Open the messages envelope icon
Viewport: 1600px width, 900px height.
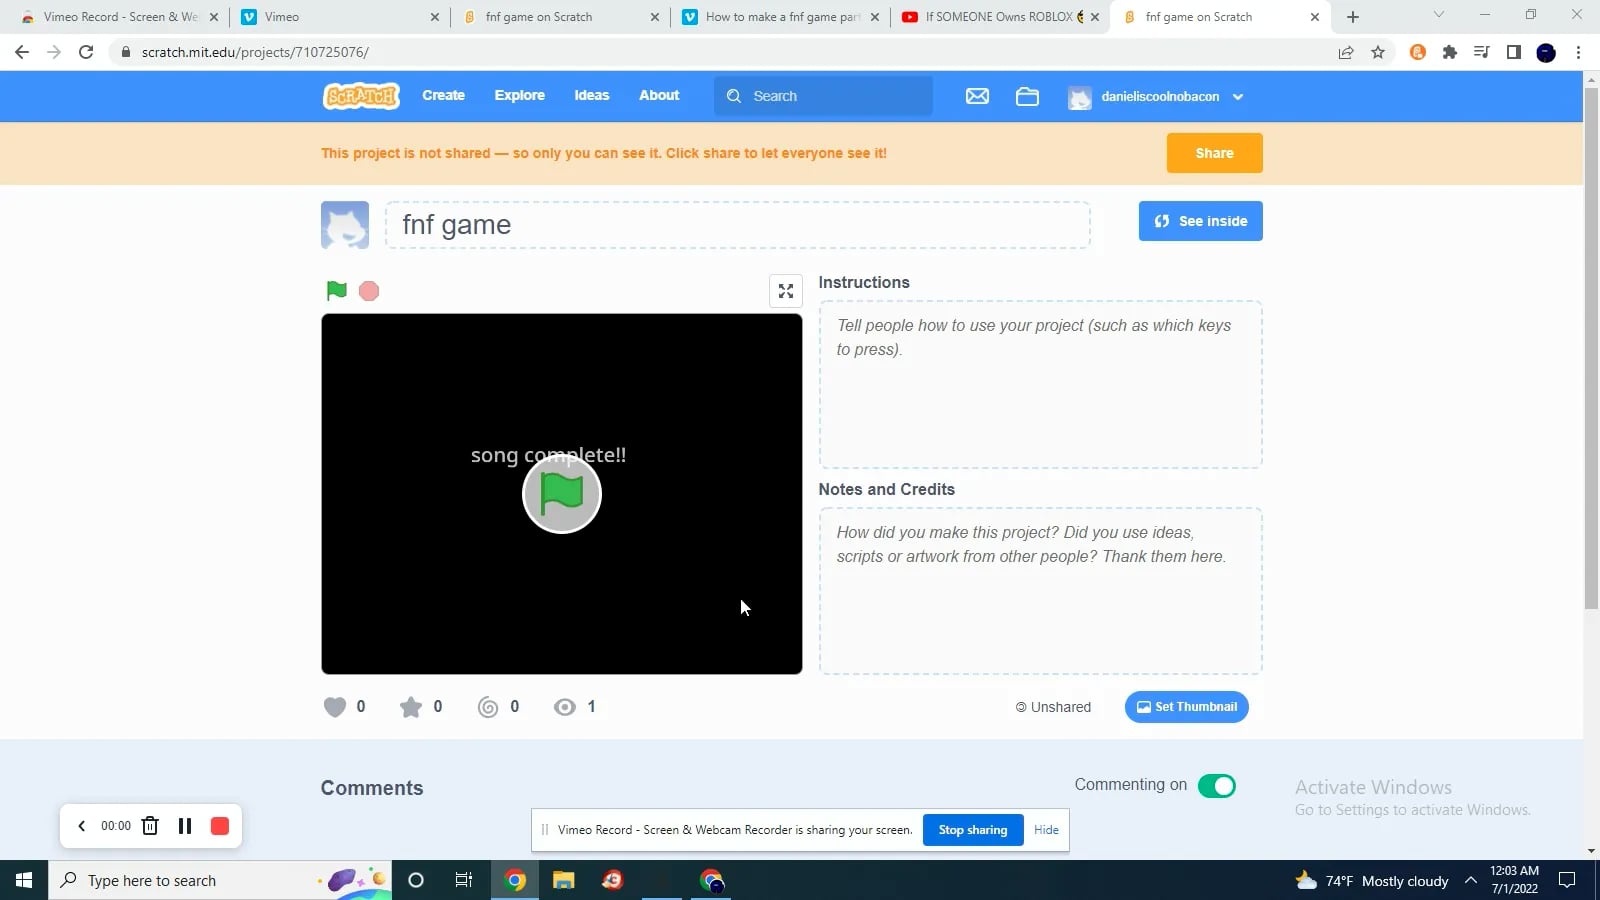[x=977, y=96]
